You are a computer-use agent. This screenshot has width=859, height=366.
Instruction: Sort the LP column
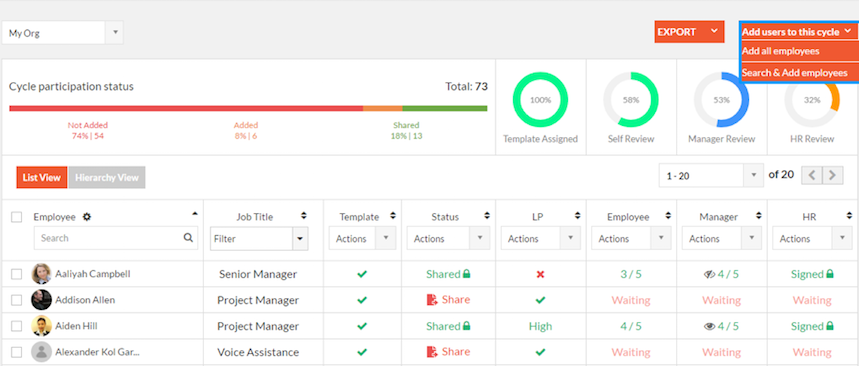577,216
